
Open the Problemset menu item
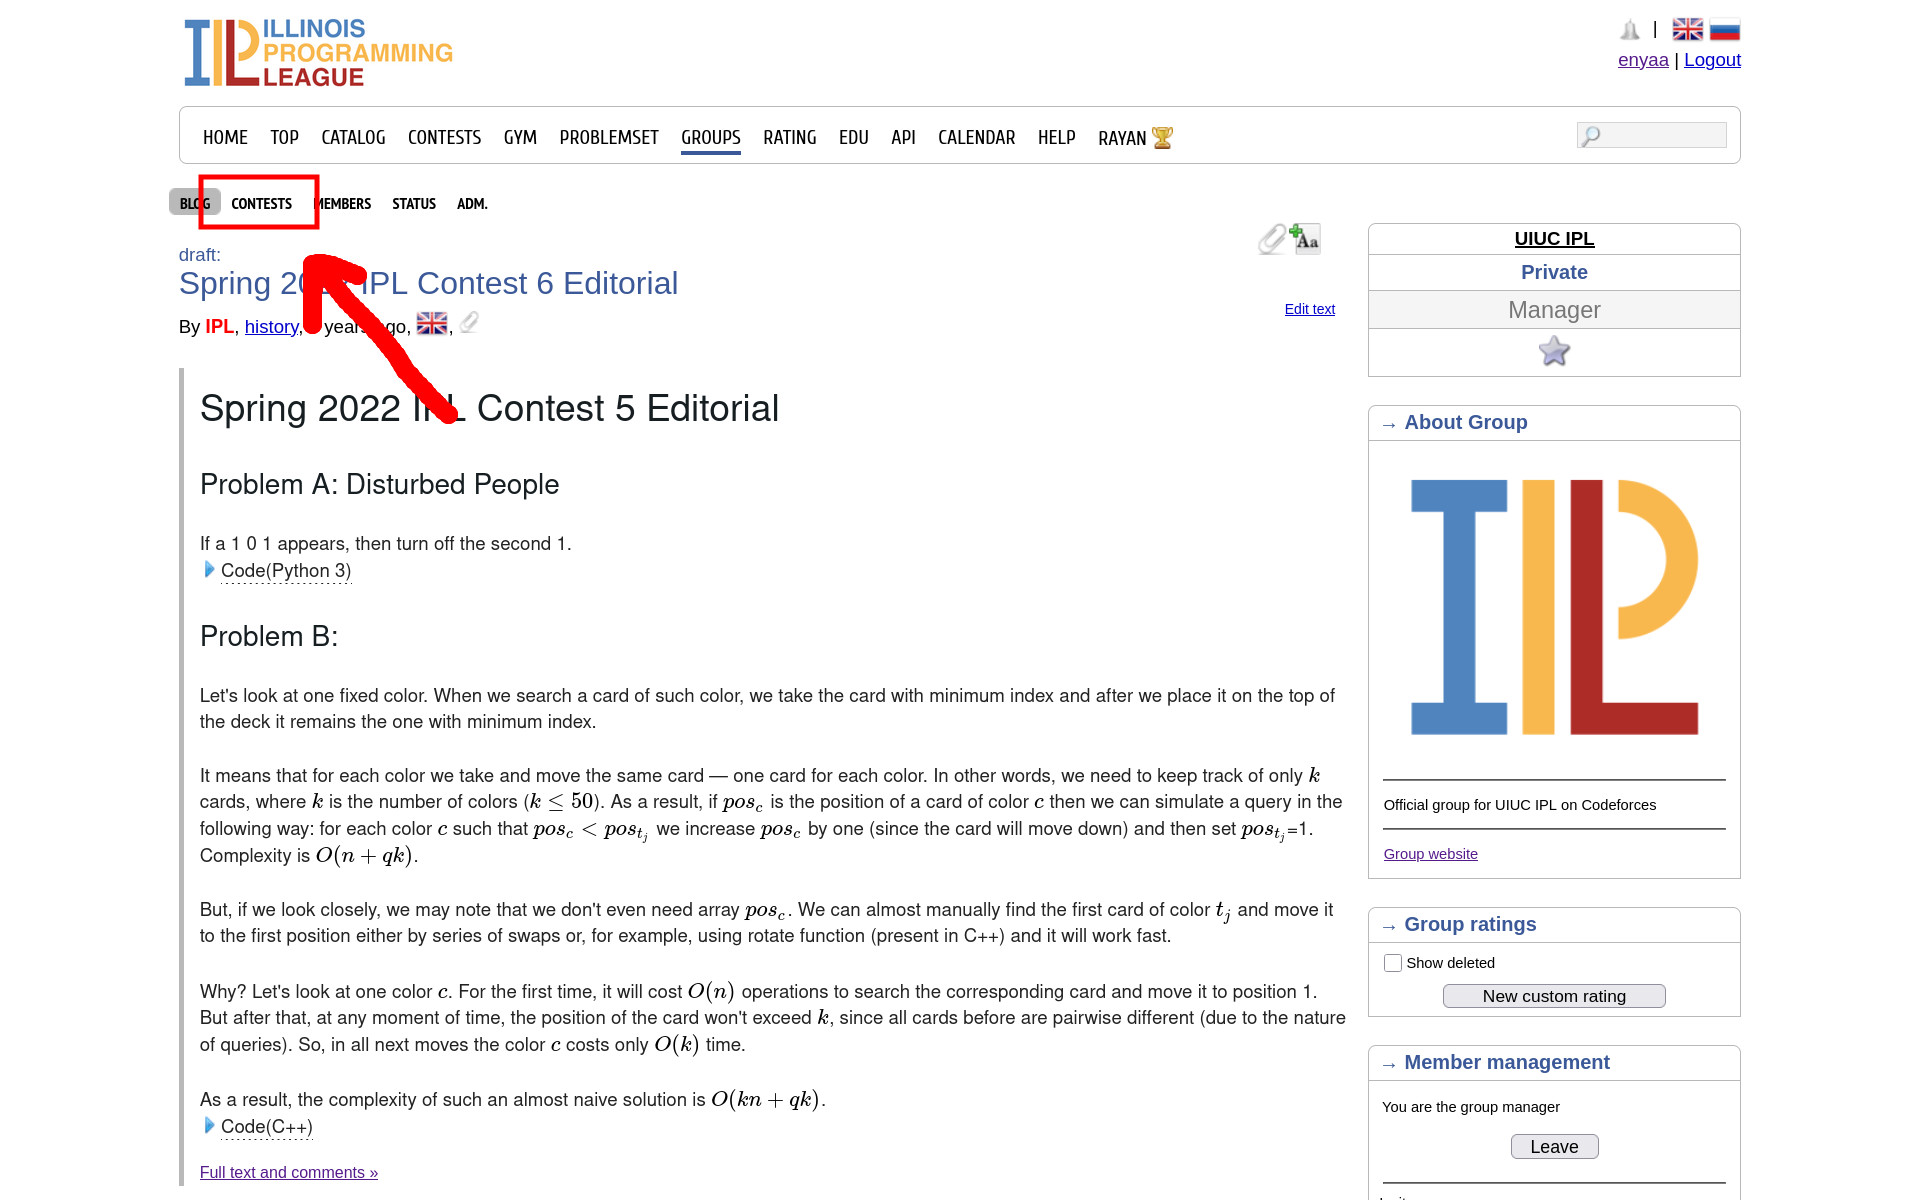coord(608,138)
